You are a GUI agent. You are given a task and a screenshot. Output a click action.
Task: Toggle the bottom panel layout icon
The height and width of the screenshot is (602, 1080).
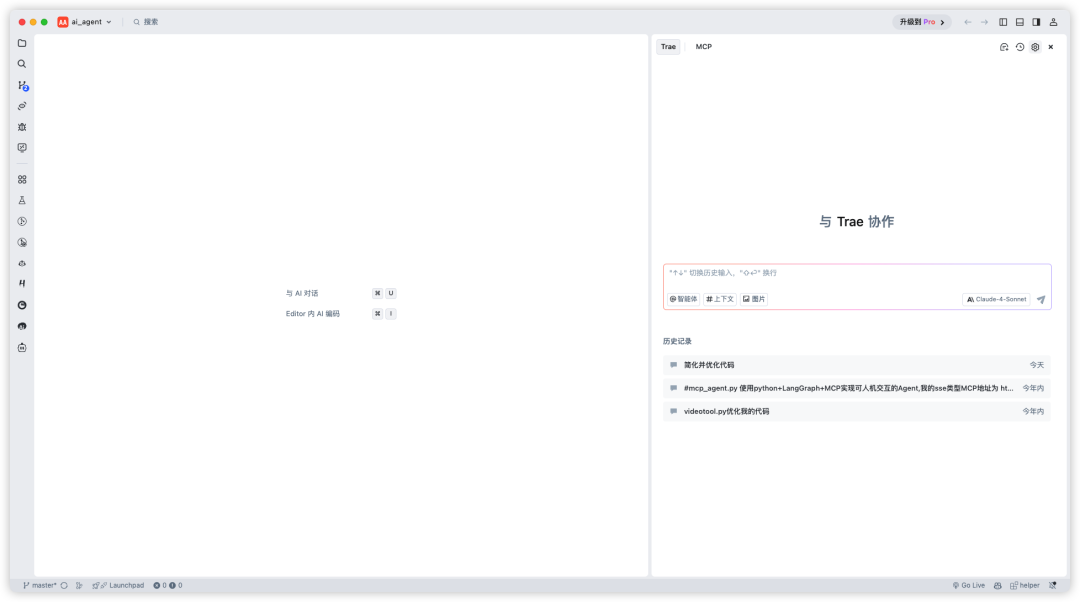click(x=1020, y=22)
